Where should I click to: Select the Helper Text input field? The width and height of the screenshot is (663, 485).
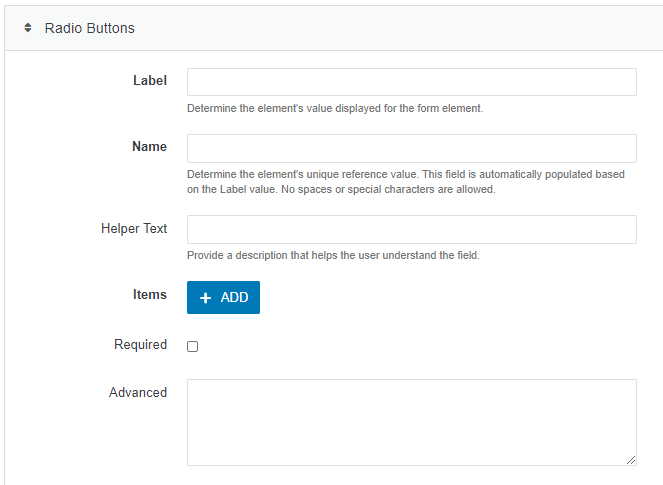click(411, 229)
